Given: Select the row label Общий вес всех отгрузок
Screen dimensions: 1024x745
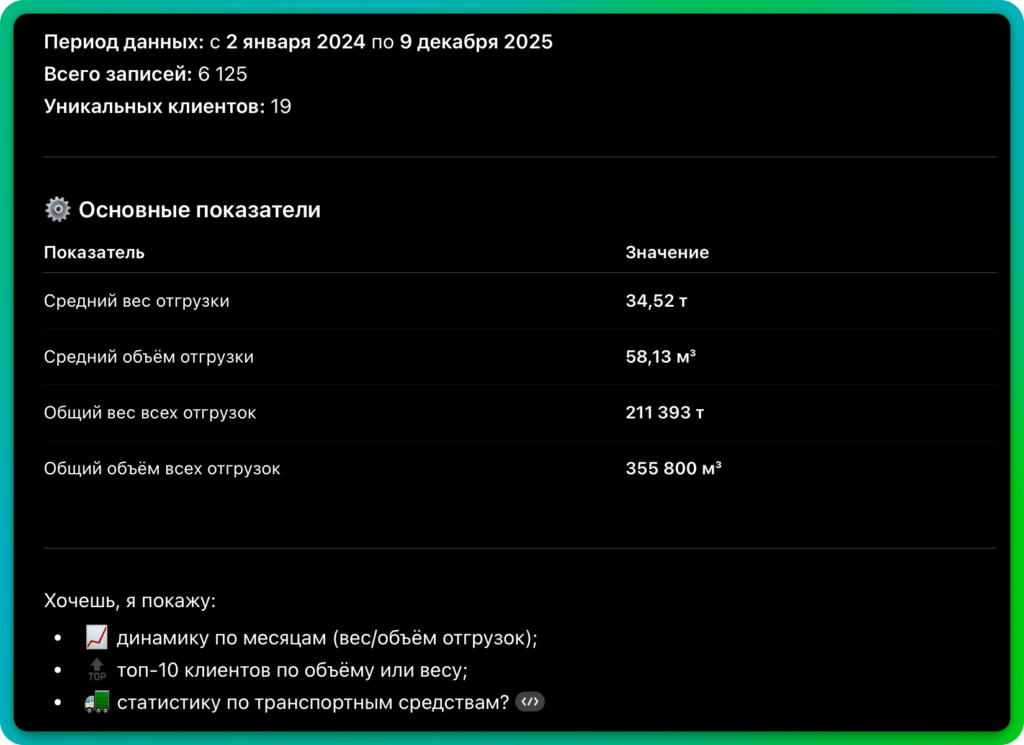Looking at the screenshot, I should click(150, 413).
